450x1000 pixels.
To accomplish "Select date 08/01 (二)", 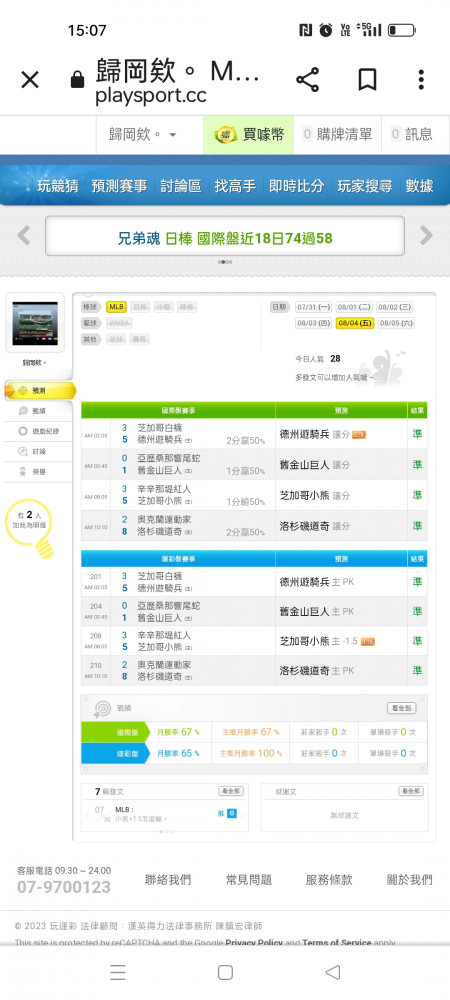I will [x=354, y=307].
